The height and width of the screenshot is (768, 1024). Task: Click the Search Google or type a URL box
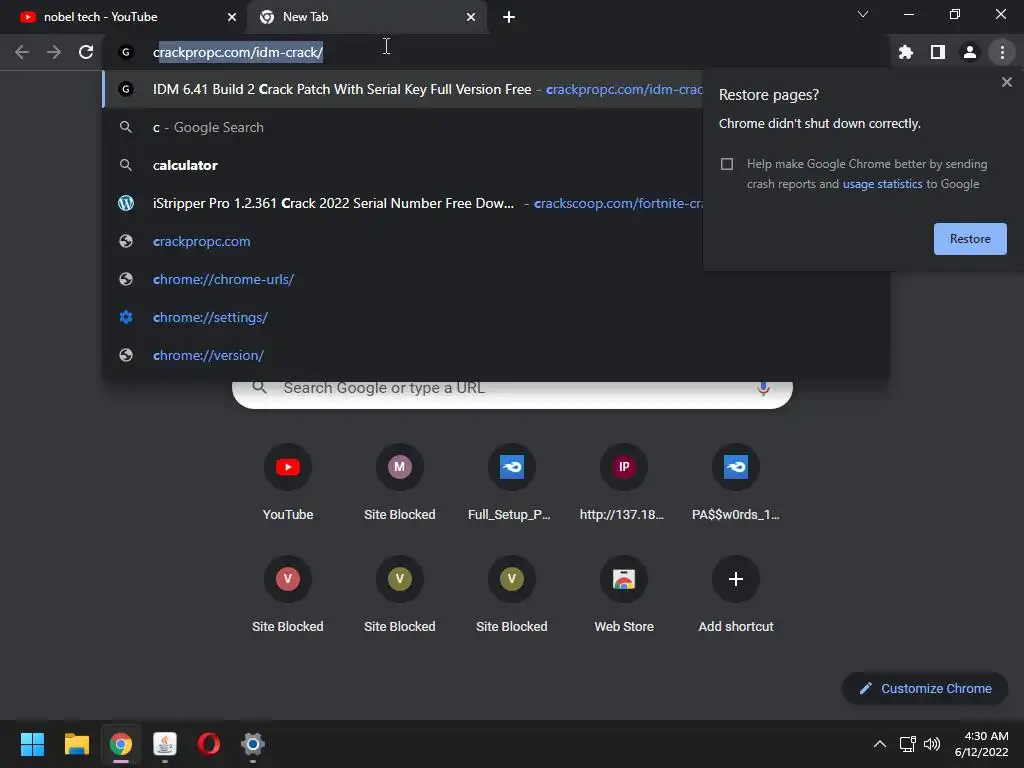coord(512,392)
